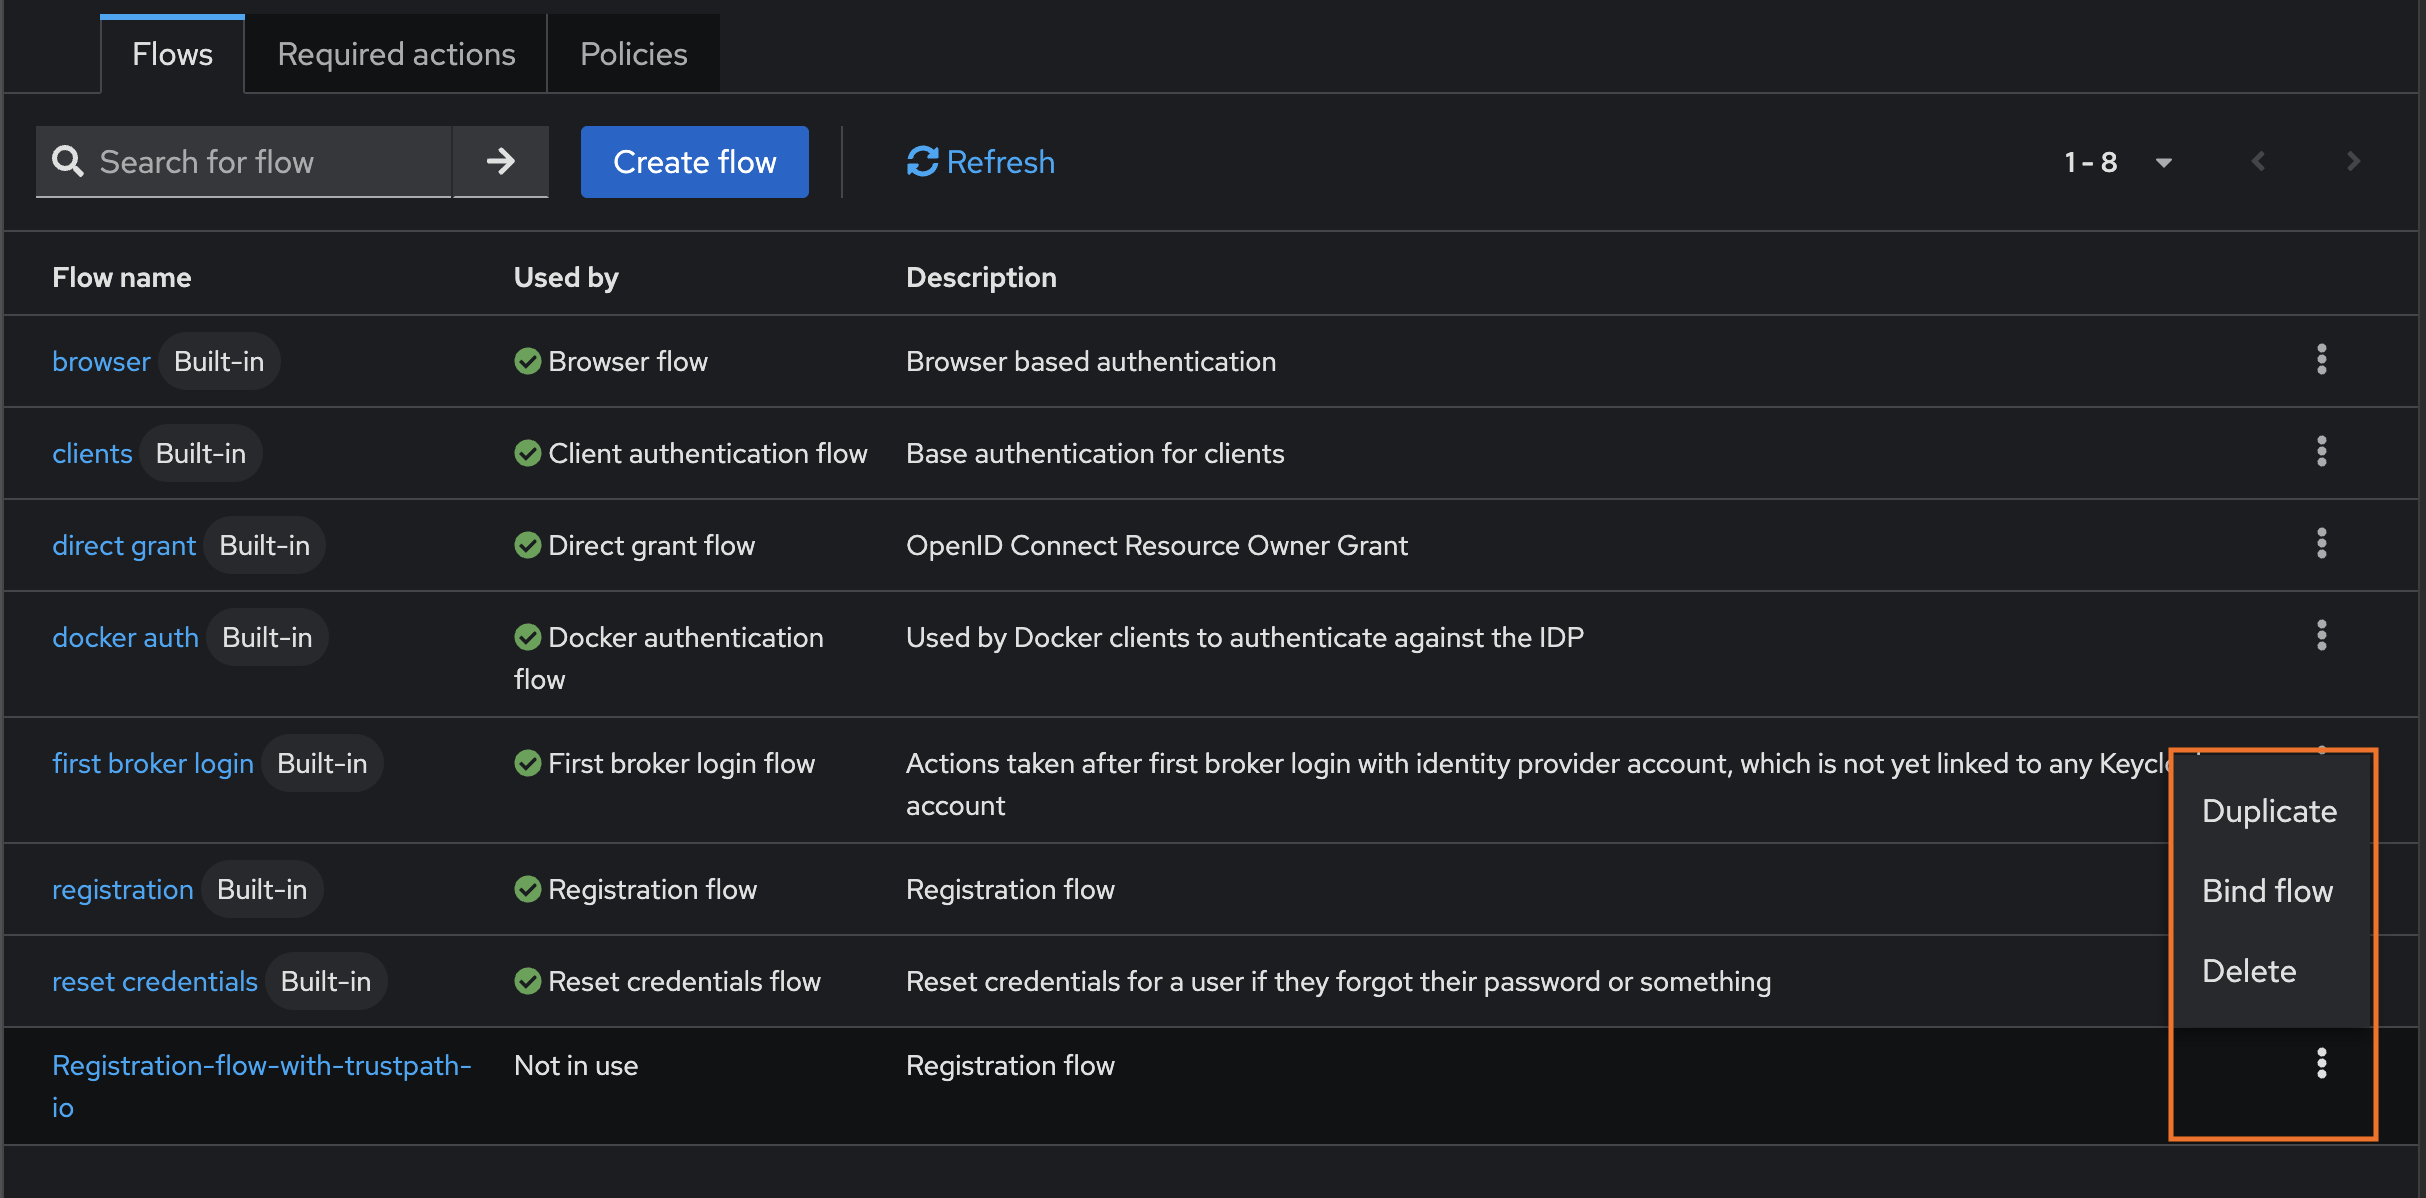Open options menu for the direct grant flow
The width and height of the screenshot is (2426, 1198).
point(2321,544)
